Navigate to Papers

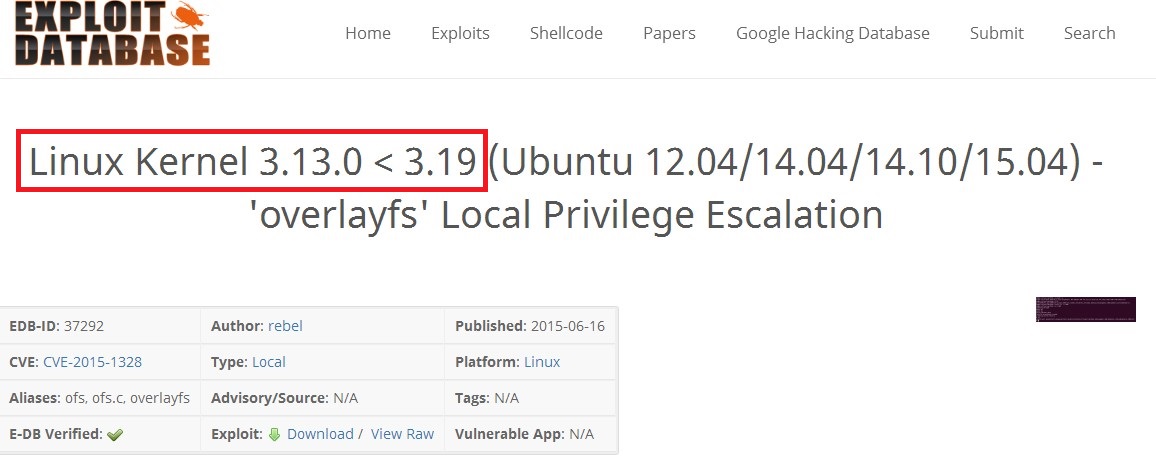(x=669, y=33)
